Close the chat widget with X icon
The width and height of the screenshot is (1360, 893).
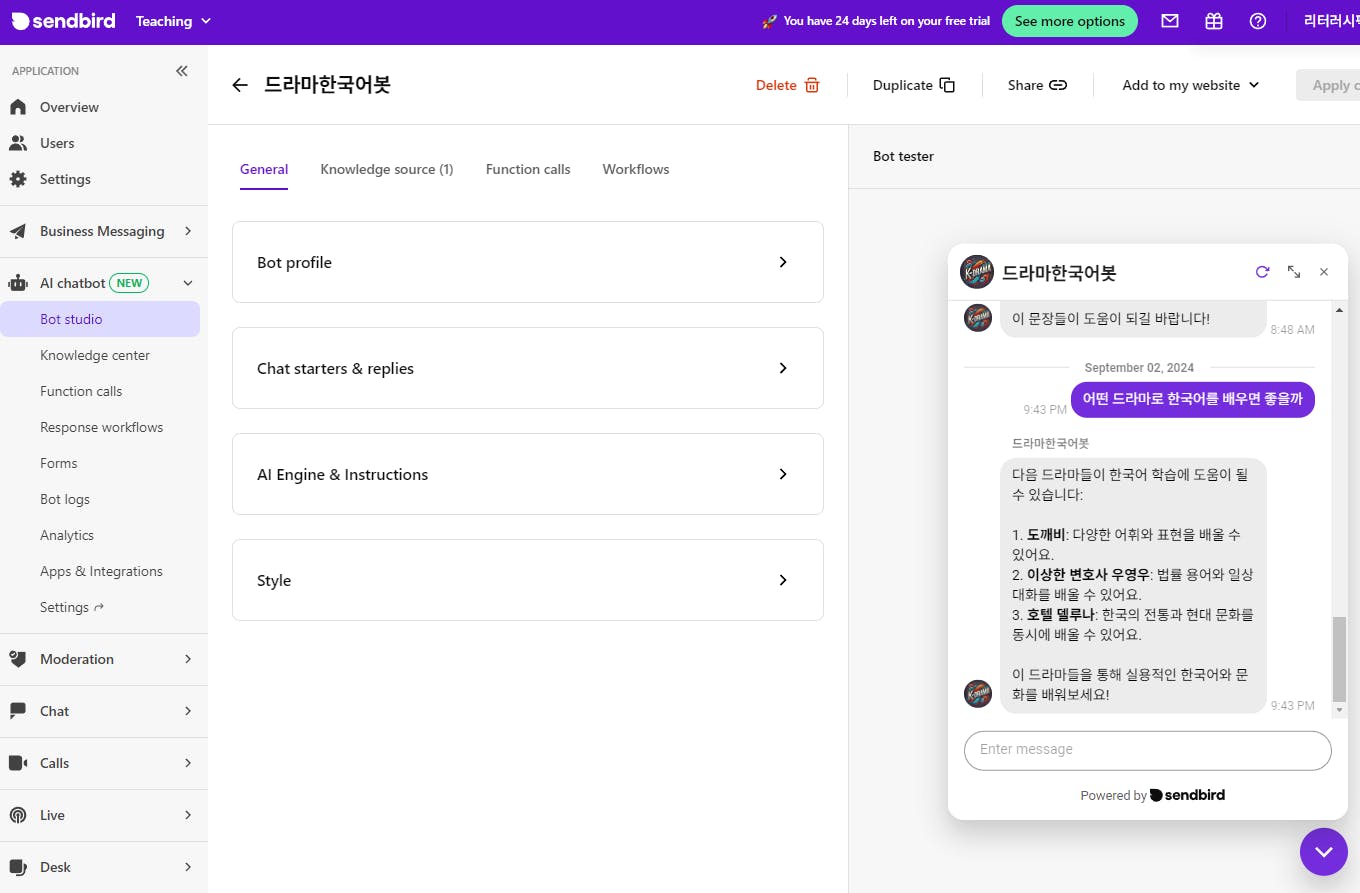point(1324,272)
